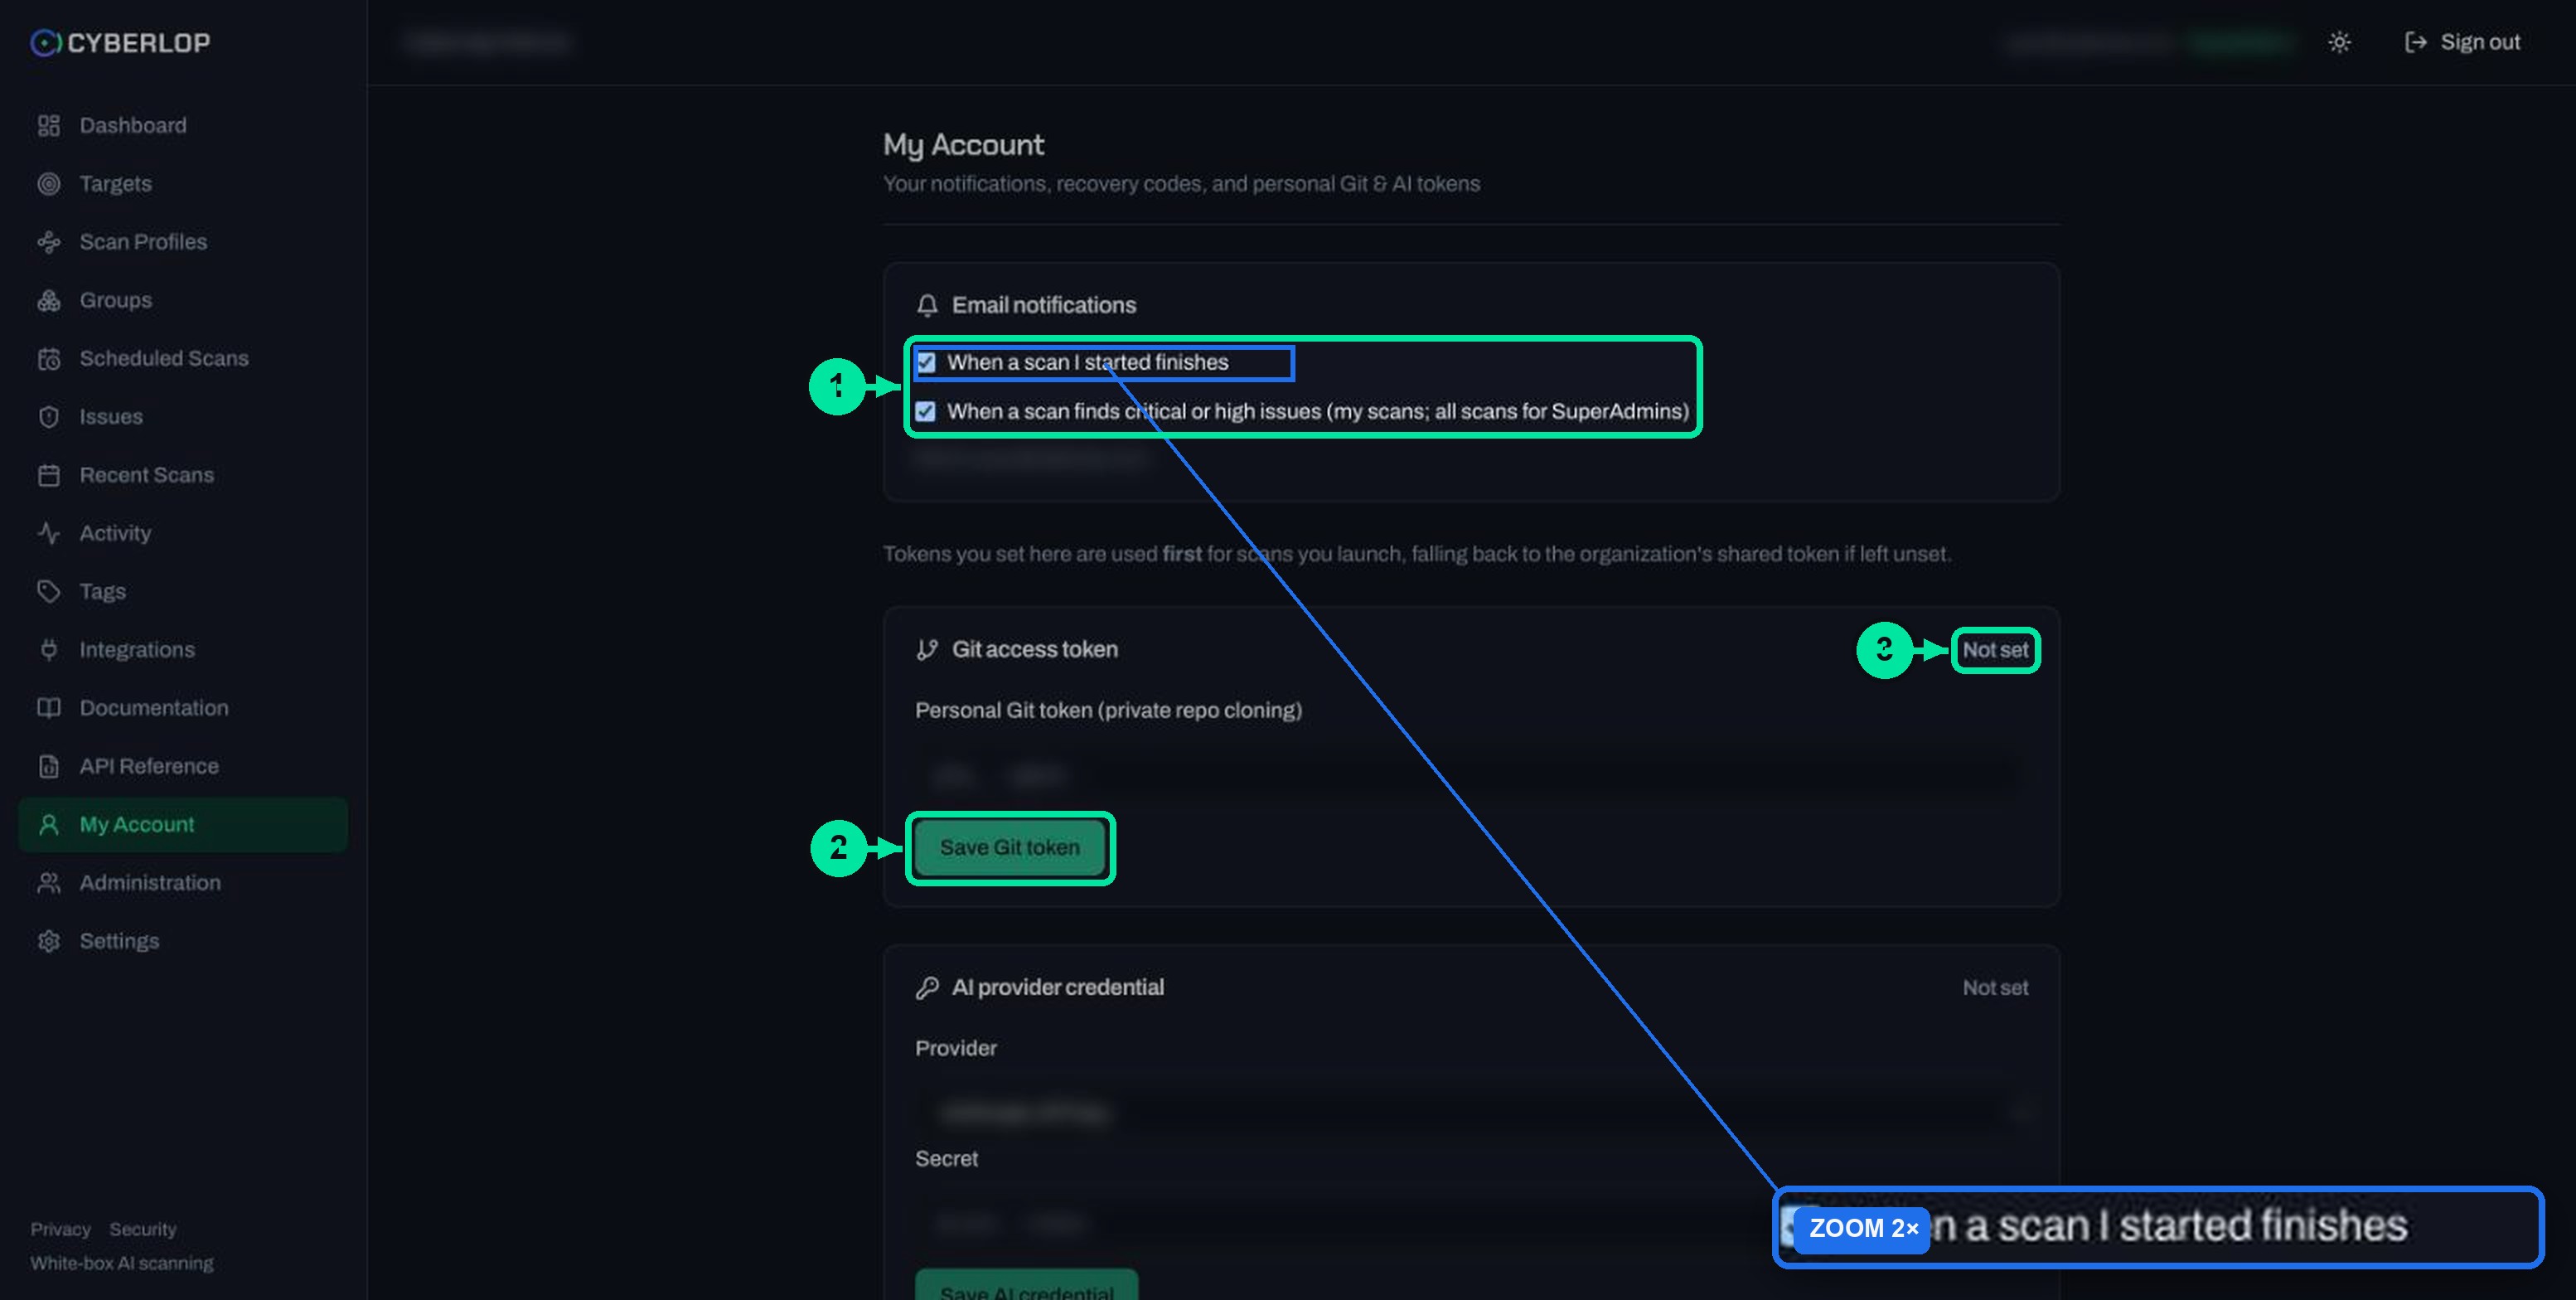The image size is (2576, 1300).
Task: Click the API Reference file icon
Action: (49, 766)
